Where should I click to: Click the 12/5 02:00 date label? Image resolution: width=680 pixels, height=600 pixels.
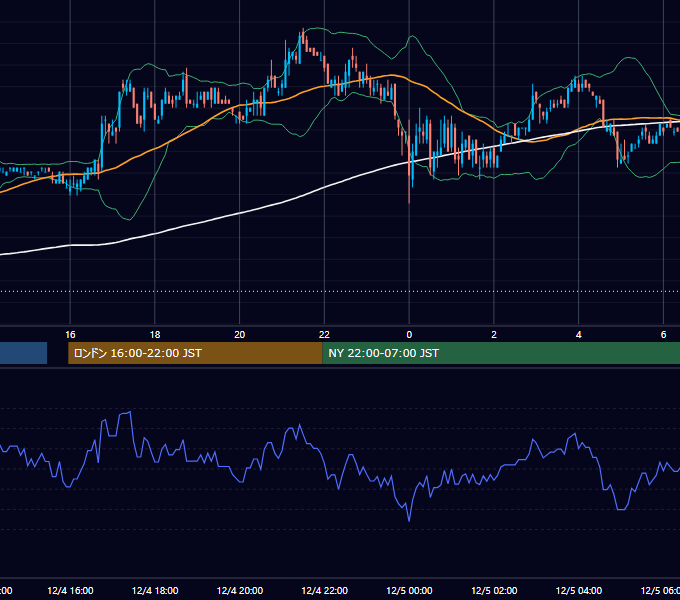[494, 590]
